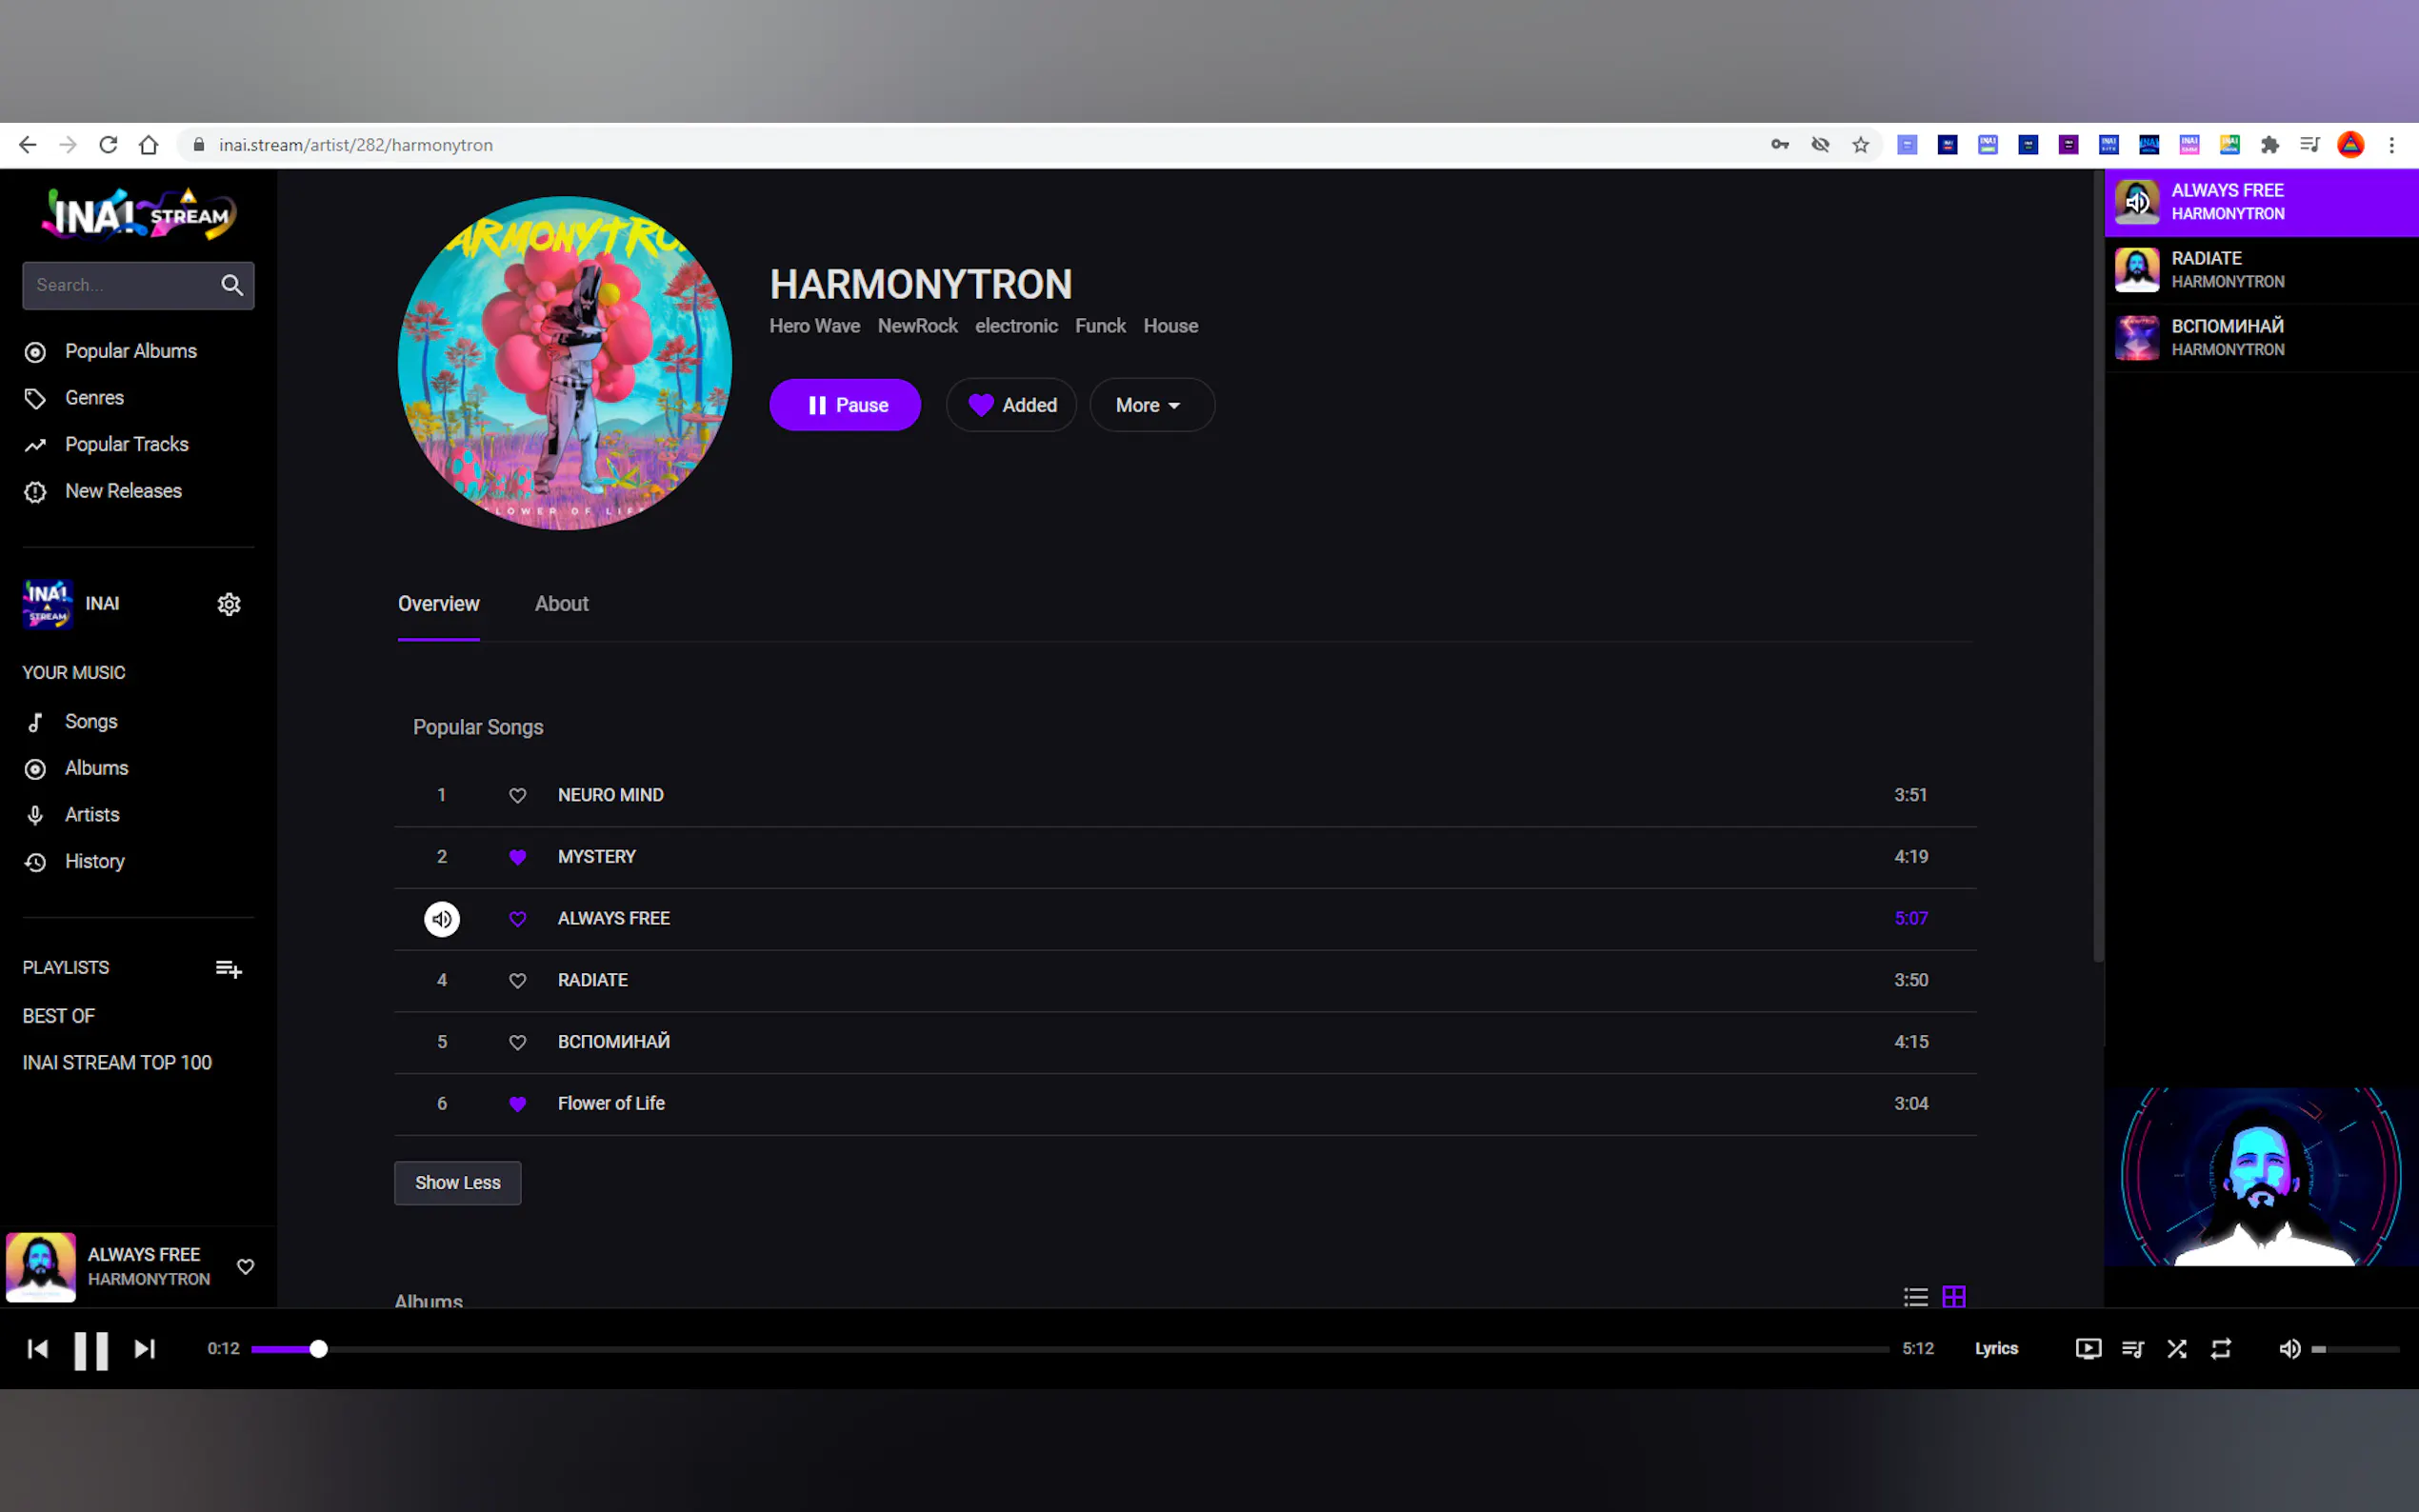Image resolution: width=2419 pixels, height=1512 pixels.
Task: Open the queue list icon in player bar
Action: point(2132,1349)
